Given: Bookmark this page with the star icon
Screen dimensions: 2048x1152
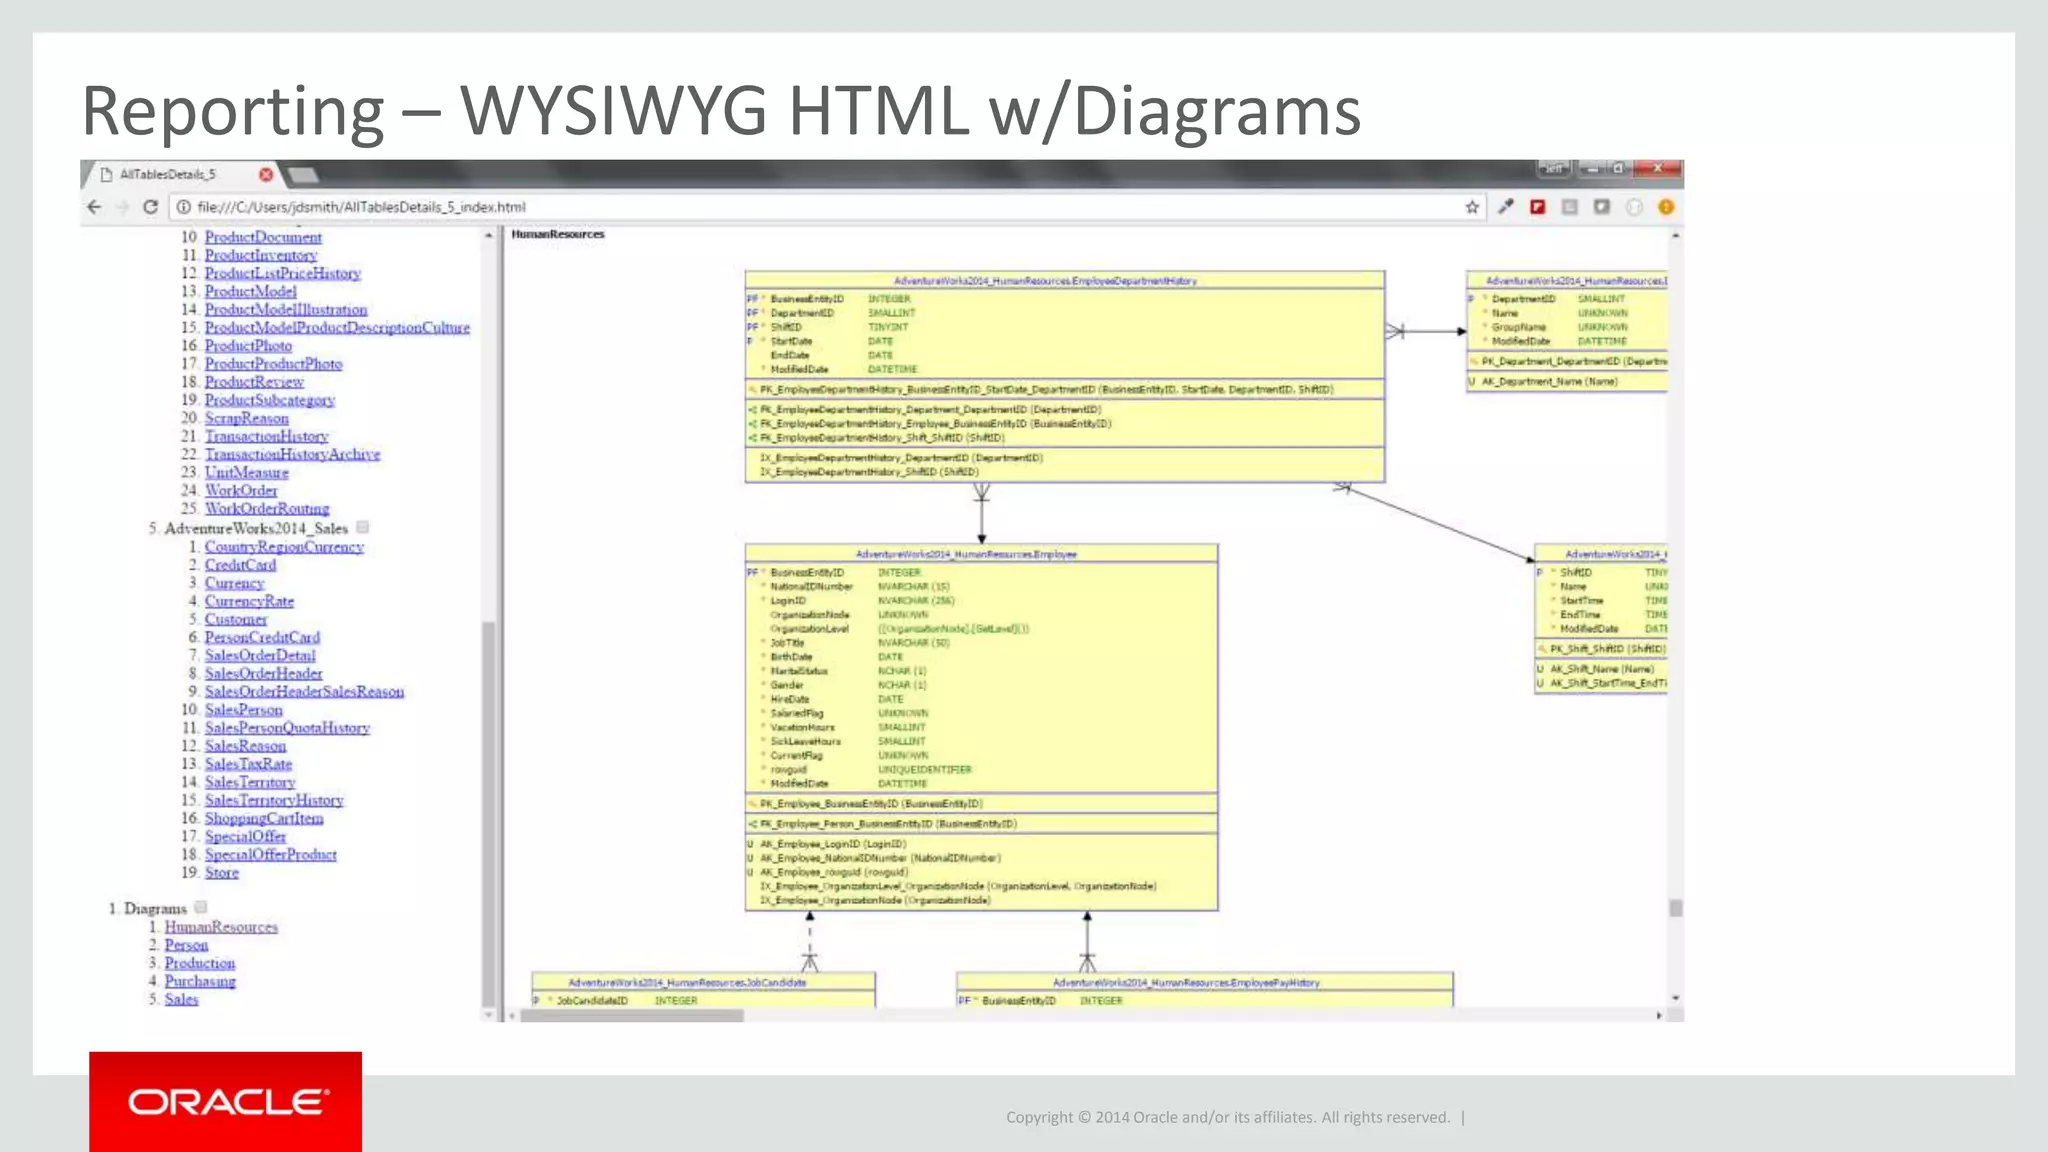Looking at the screenshot, I should tap(1472, 207).
